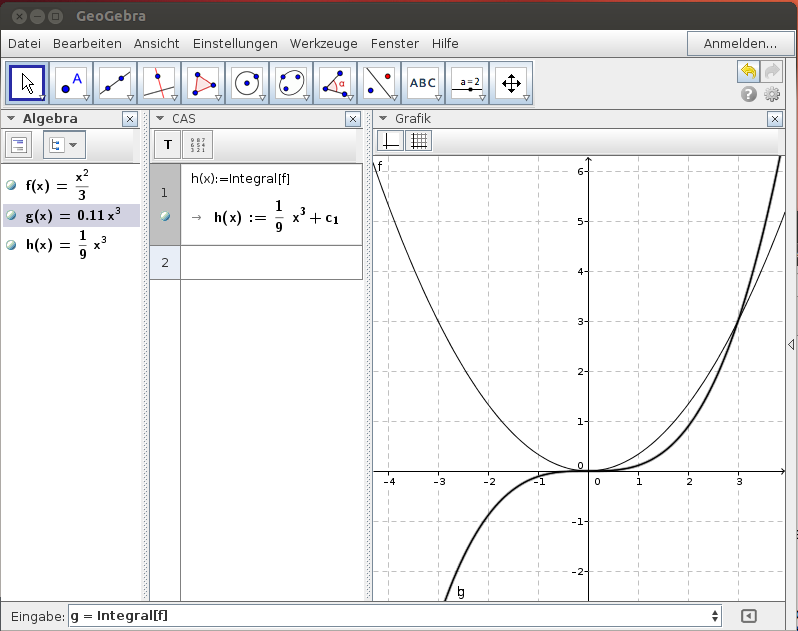
Task: Open the Einstellungen menu
Action: pyautogui.click(x=235, y=44)
